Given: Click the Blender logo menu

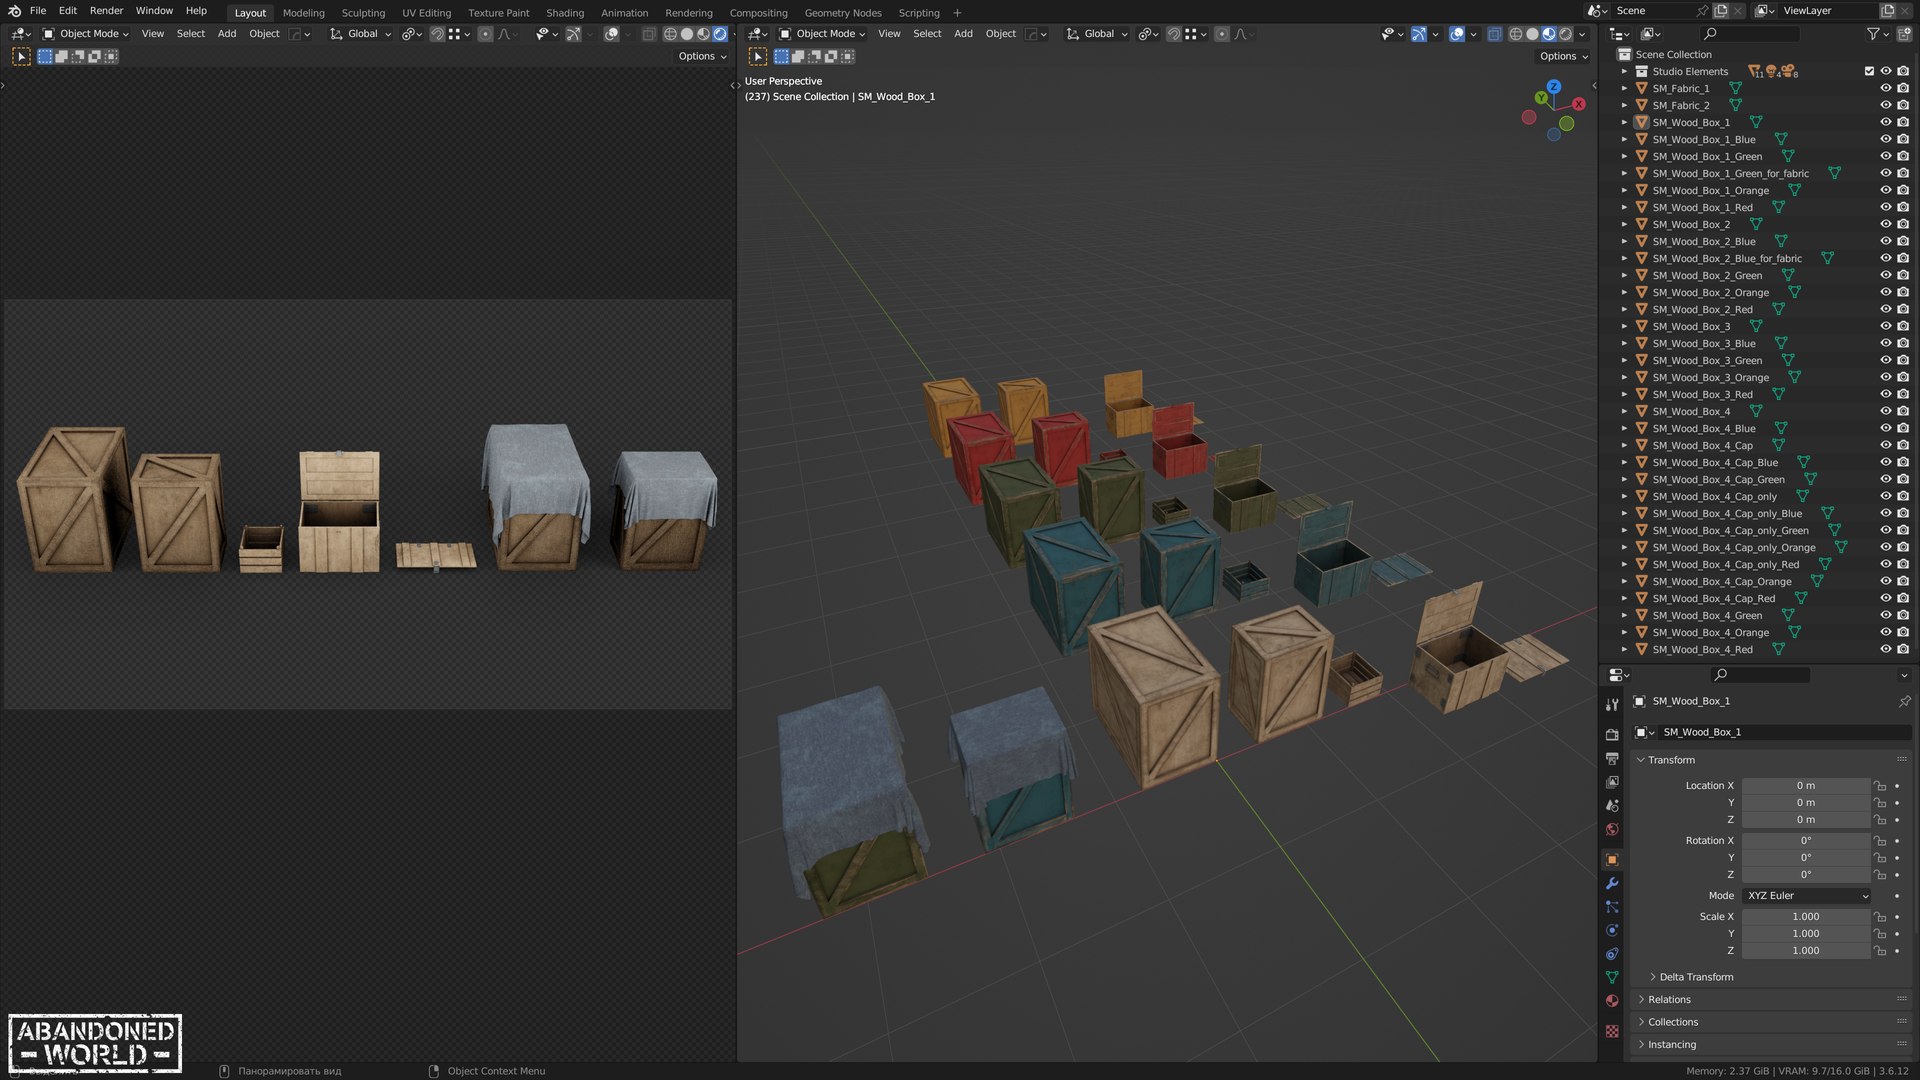Looking at the screenshot, I should coord(14,11).
